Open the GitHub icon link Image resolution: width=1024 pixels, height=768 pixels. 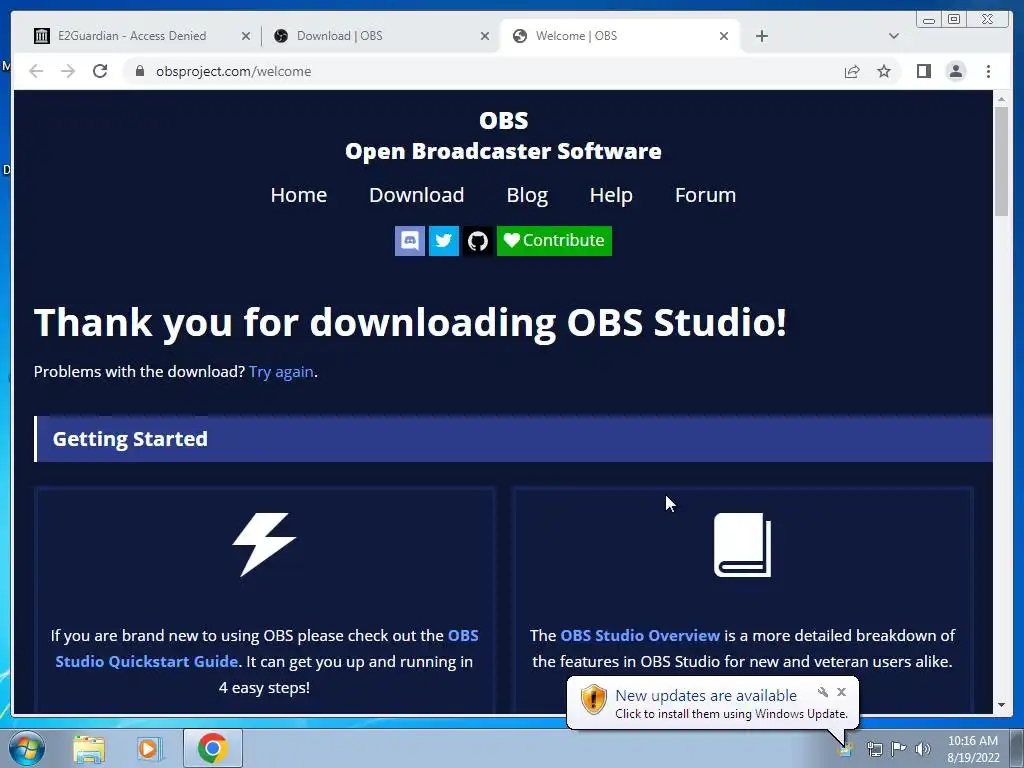pos(477,241)
